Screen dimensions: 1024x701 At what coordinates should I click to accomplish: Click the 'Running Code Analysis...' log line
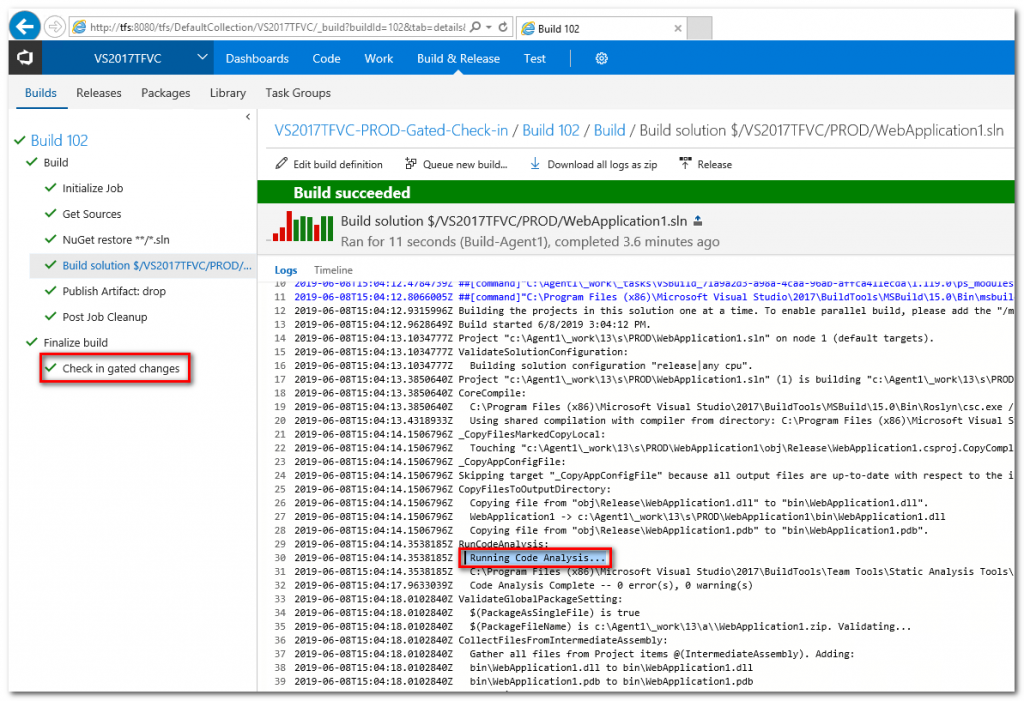point(537,558)
